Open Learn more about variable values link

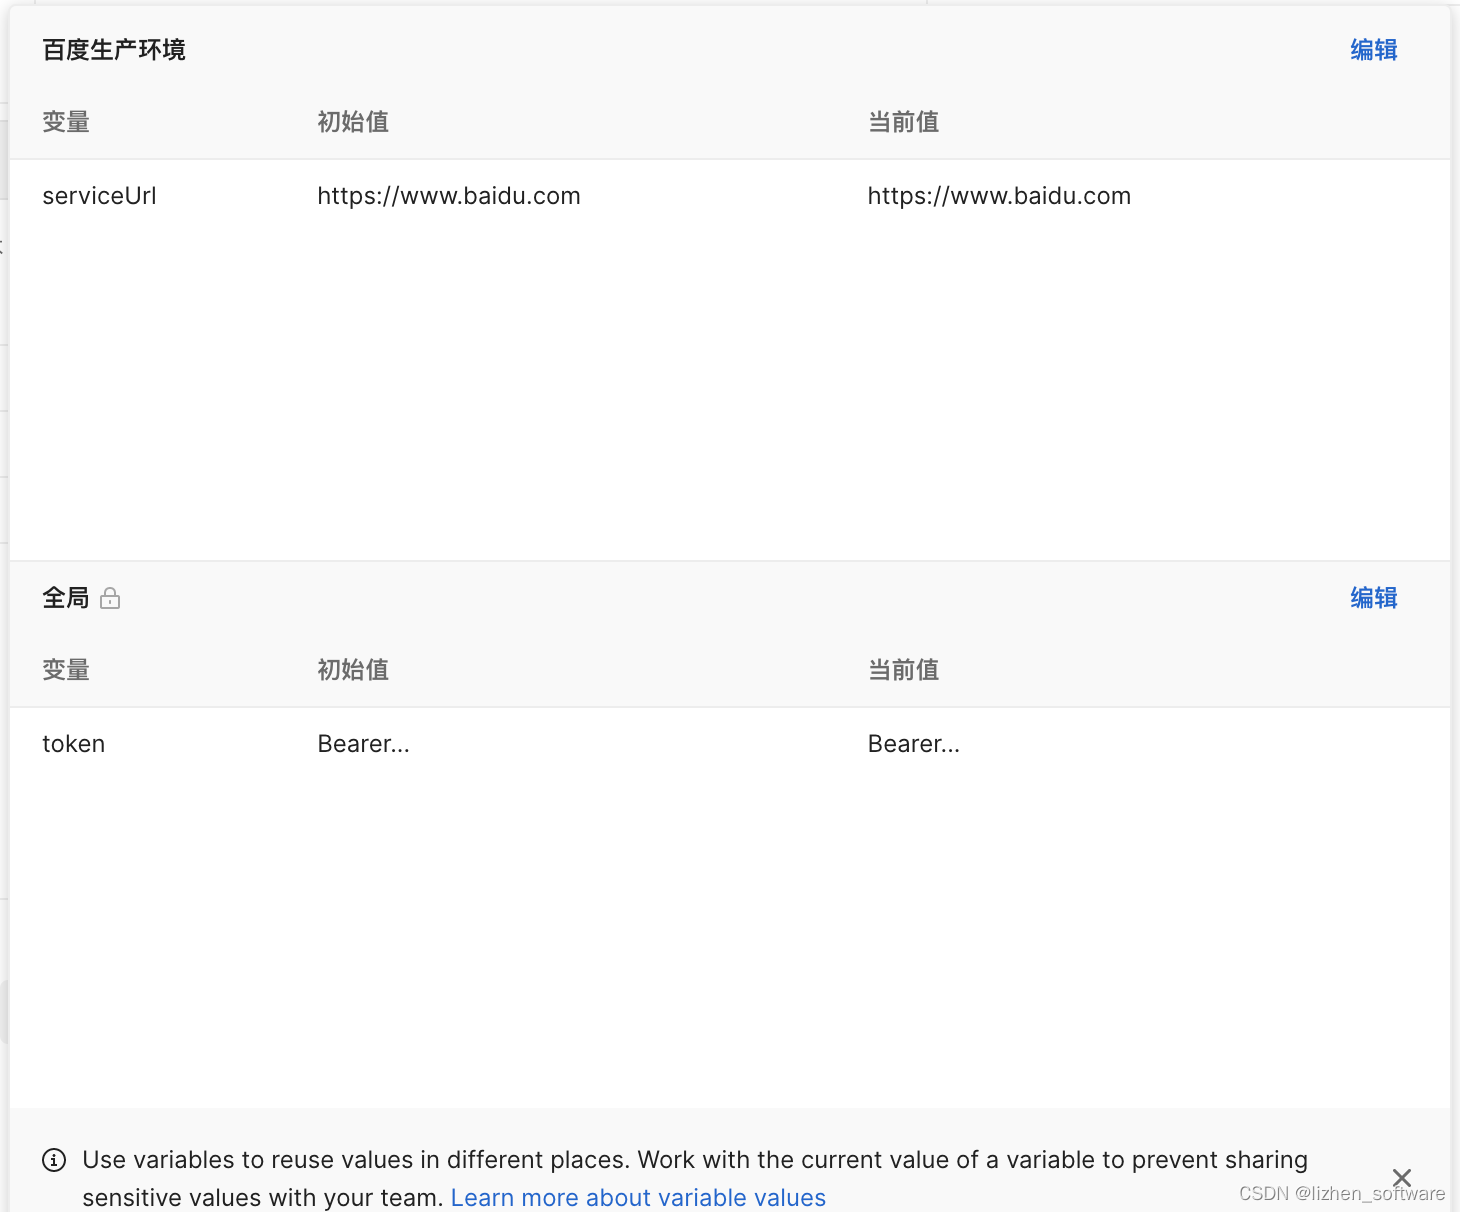tap(638, 1197)
